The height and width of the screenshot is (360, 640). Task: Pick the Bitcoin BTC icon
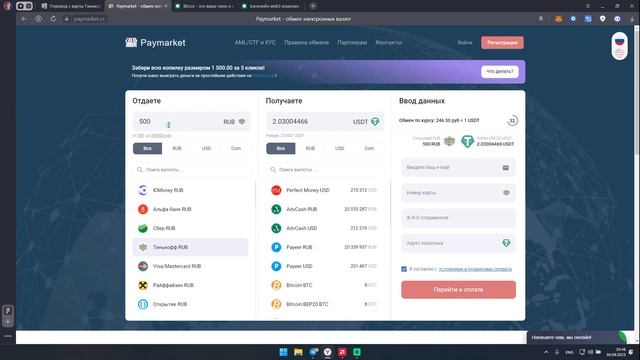(x=276, y=285)
